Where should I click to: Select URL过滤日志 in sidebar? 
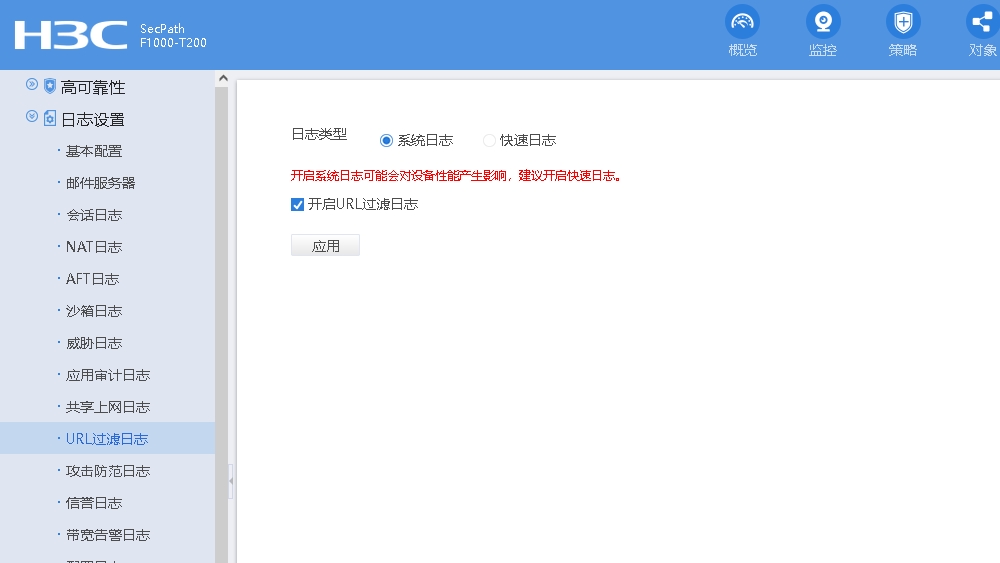coord(107,439)
